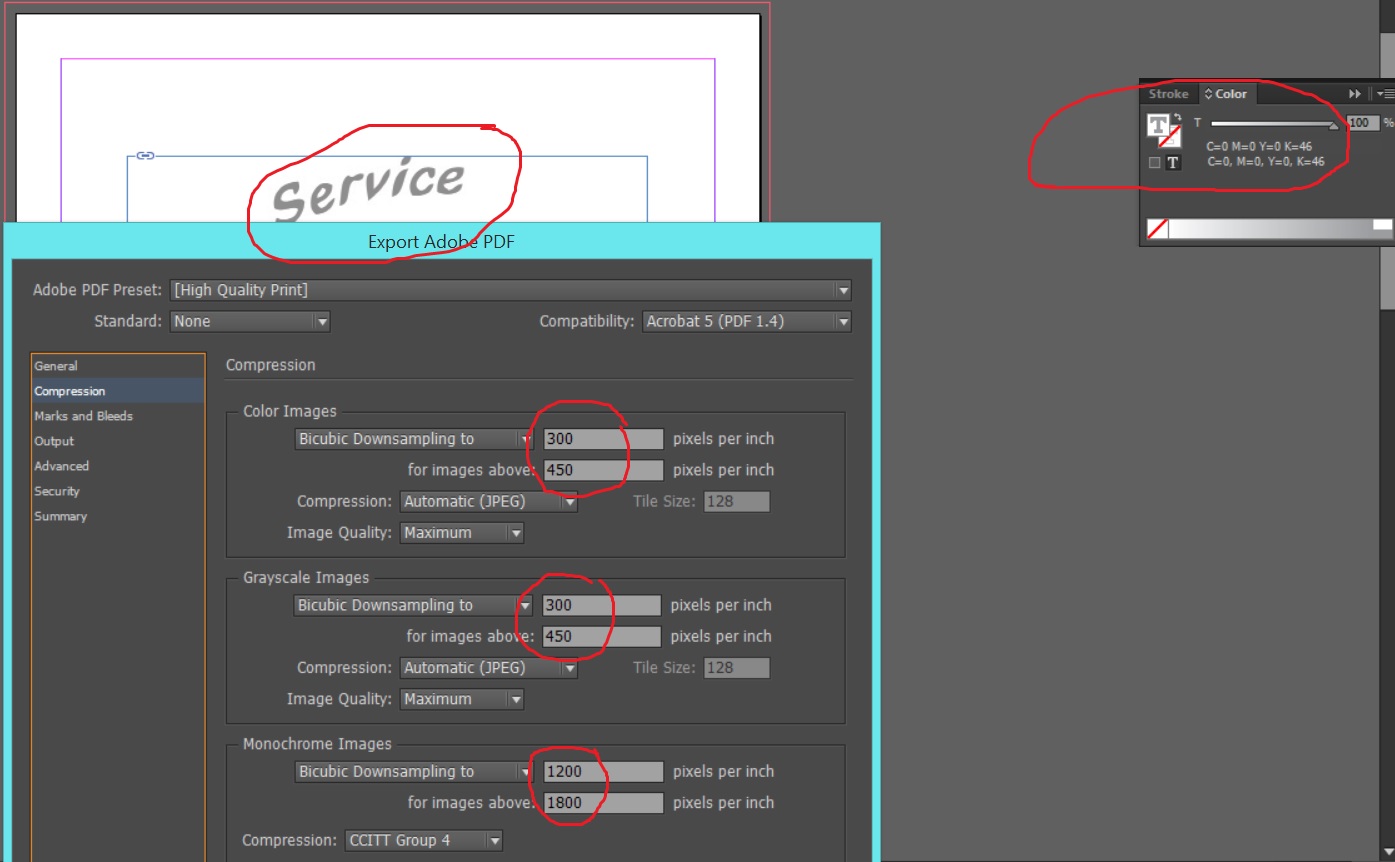Image resolution: width=1395 pixels, height=862 pixels.
Task: Open Monochrome Images downsampling method dropdown
Action: point(415,772)
